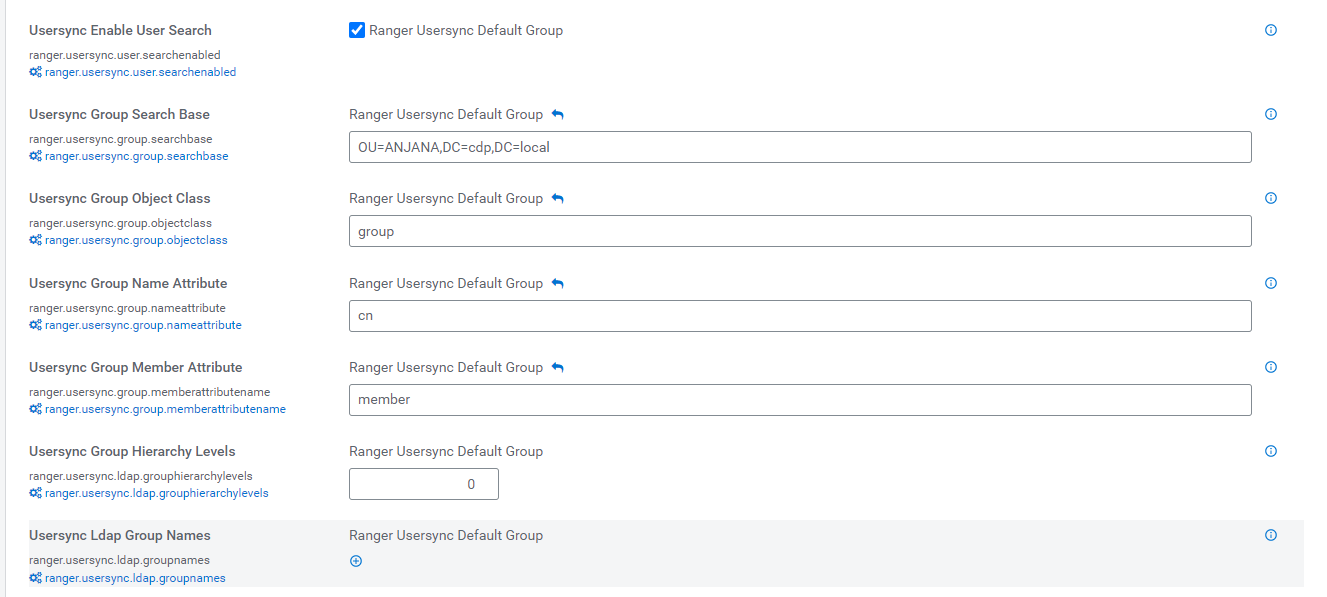Click undo arrow for Usersync Group Object Class

[x=558, y=199]
